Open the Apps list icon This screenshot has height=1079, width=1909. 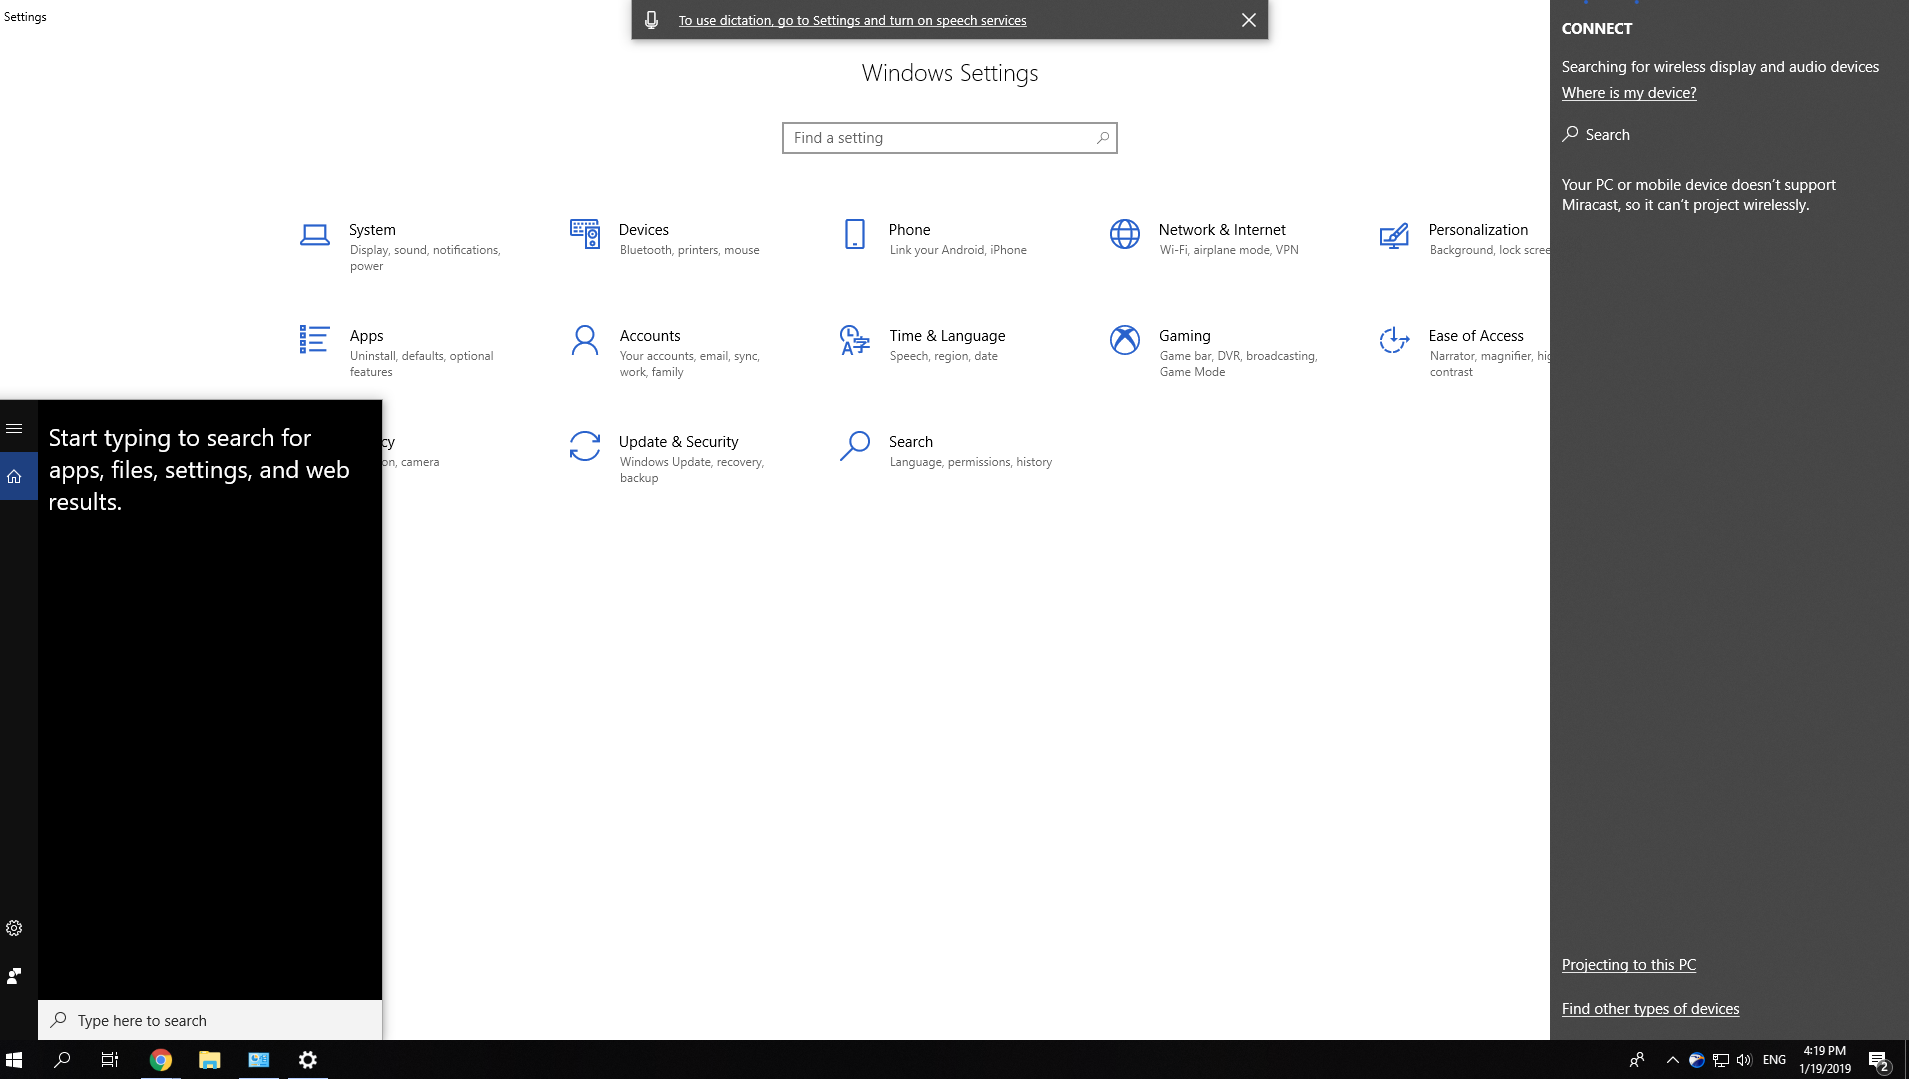click(x=314, y=340)
